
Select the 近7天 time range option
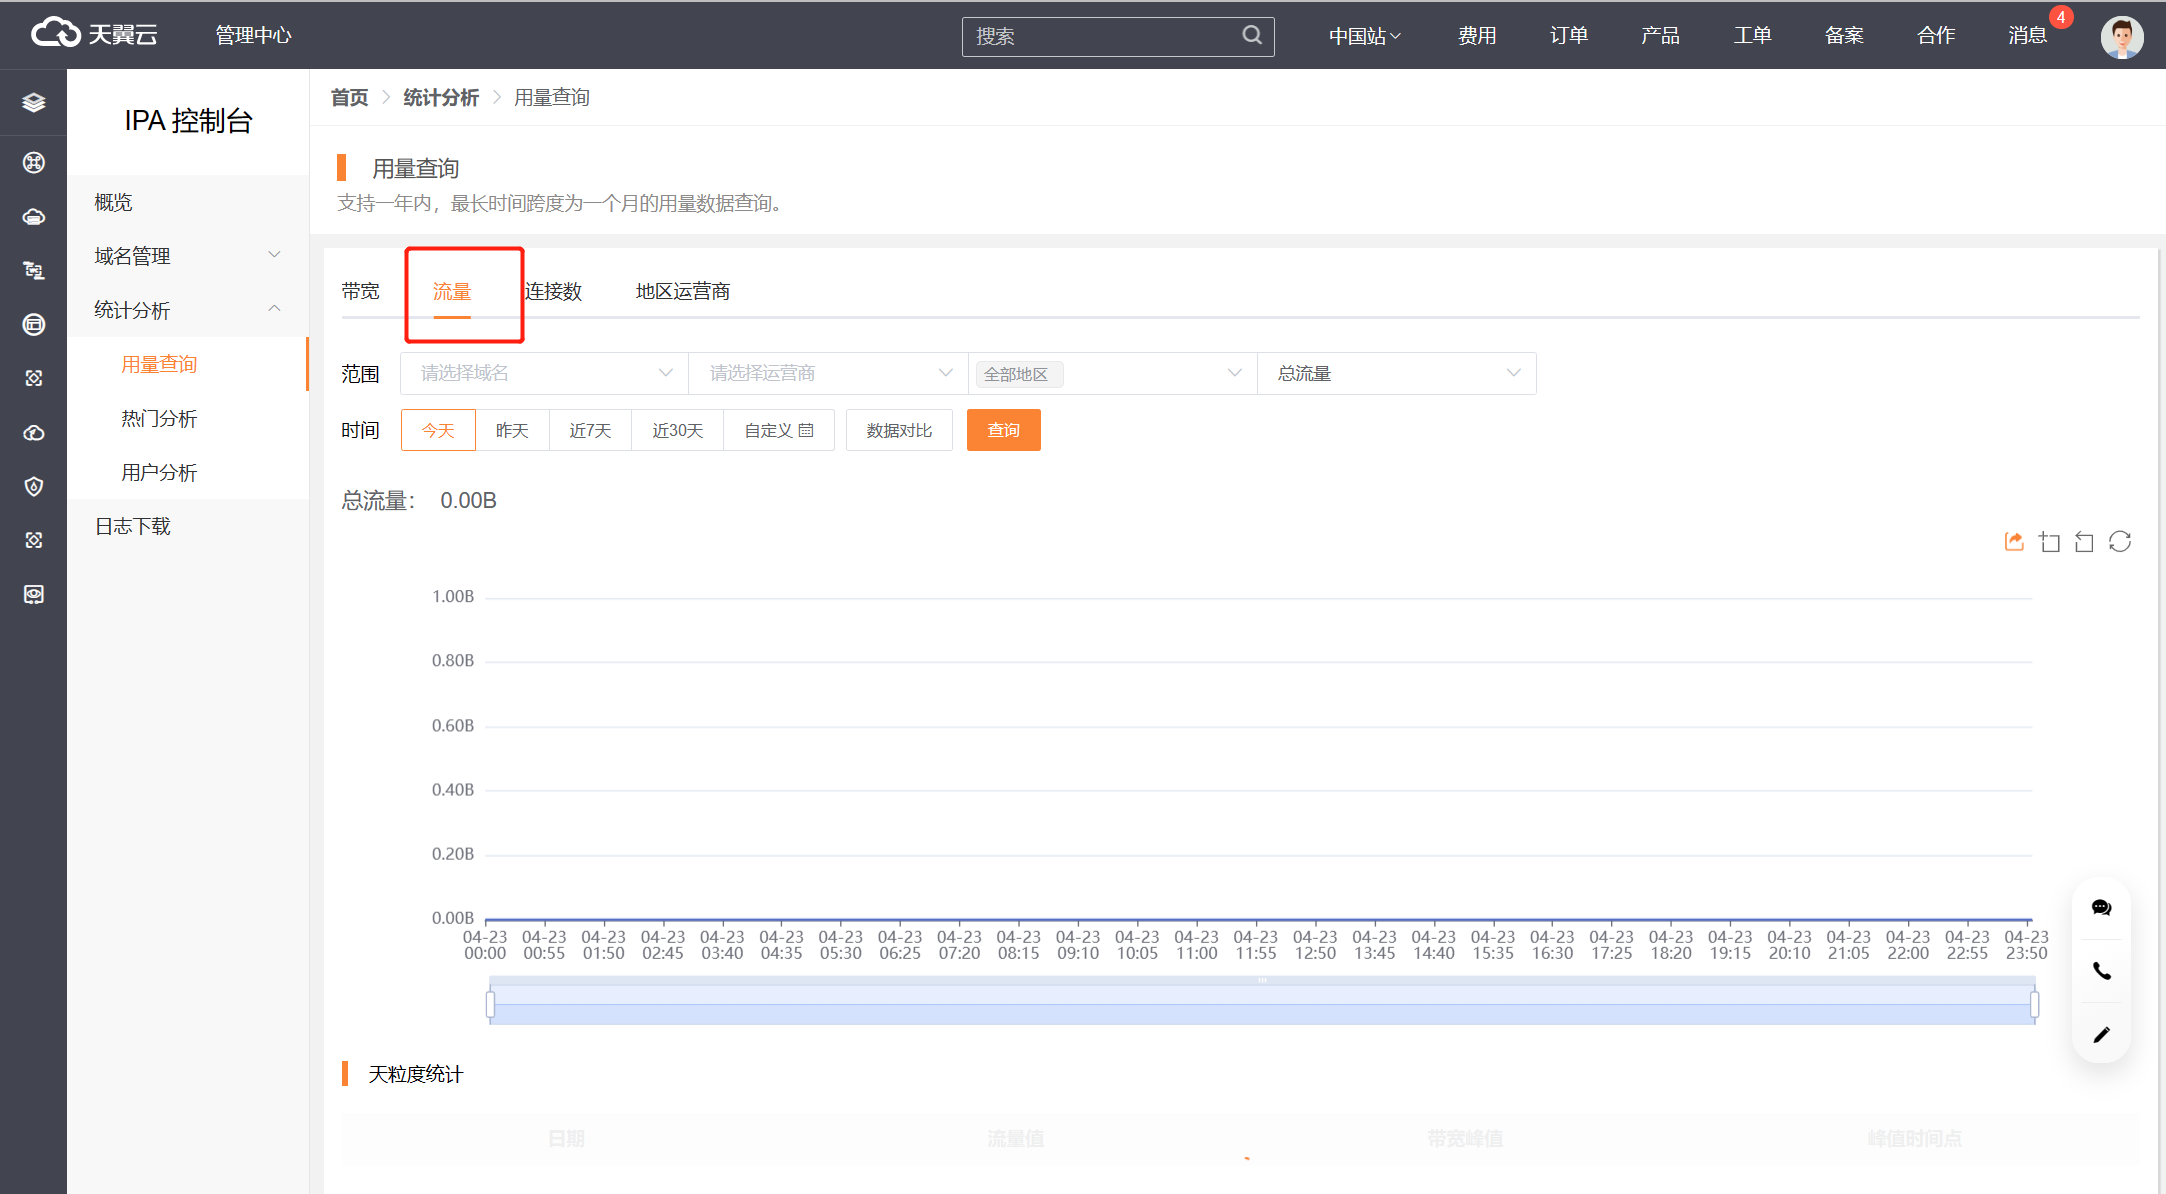[x=590, y=430]
